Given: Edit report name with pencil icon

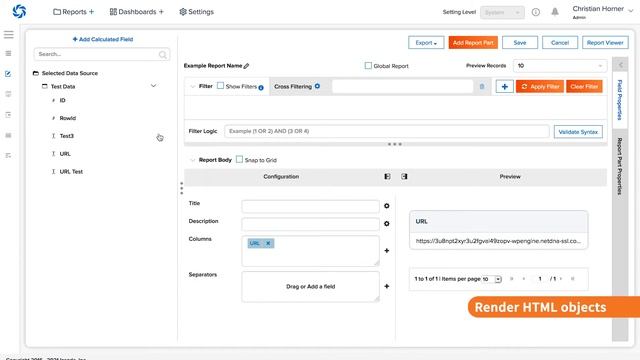Looking at the screenshot, I should coord(246,66).
